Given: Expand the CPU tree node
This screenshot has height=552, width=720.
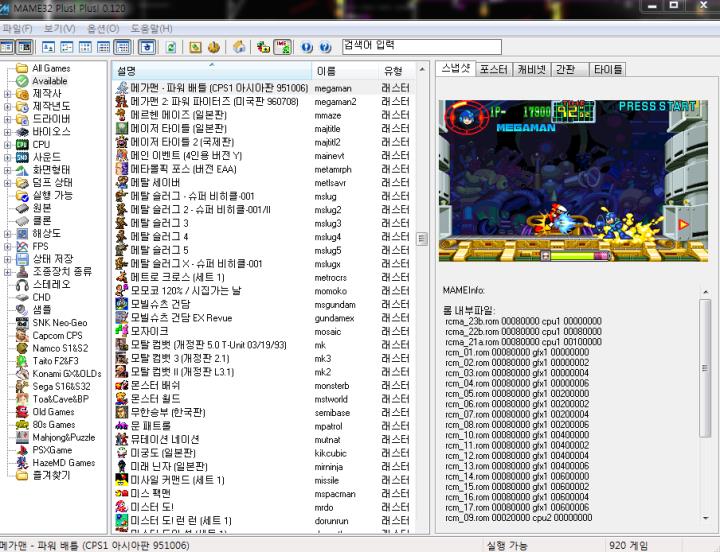Looking at the screenshot, I should pos(7,145).
